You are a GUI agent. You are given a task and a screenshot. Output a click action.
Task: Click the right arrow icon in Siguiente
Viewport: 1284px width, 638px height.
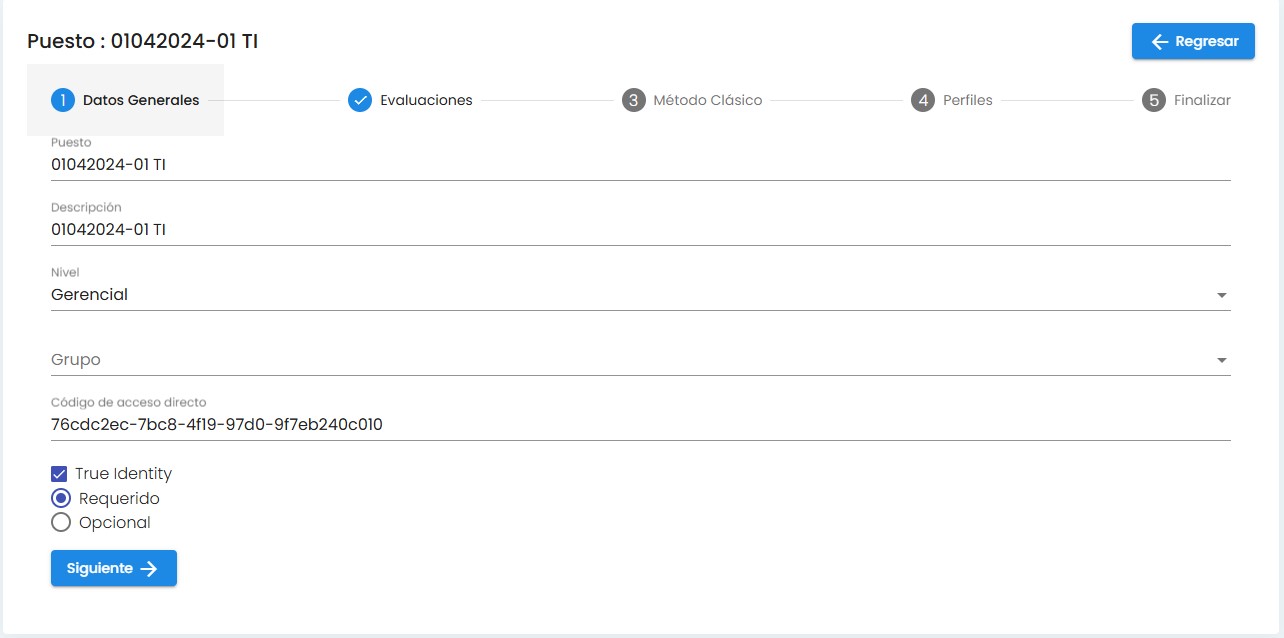point(149,568)
